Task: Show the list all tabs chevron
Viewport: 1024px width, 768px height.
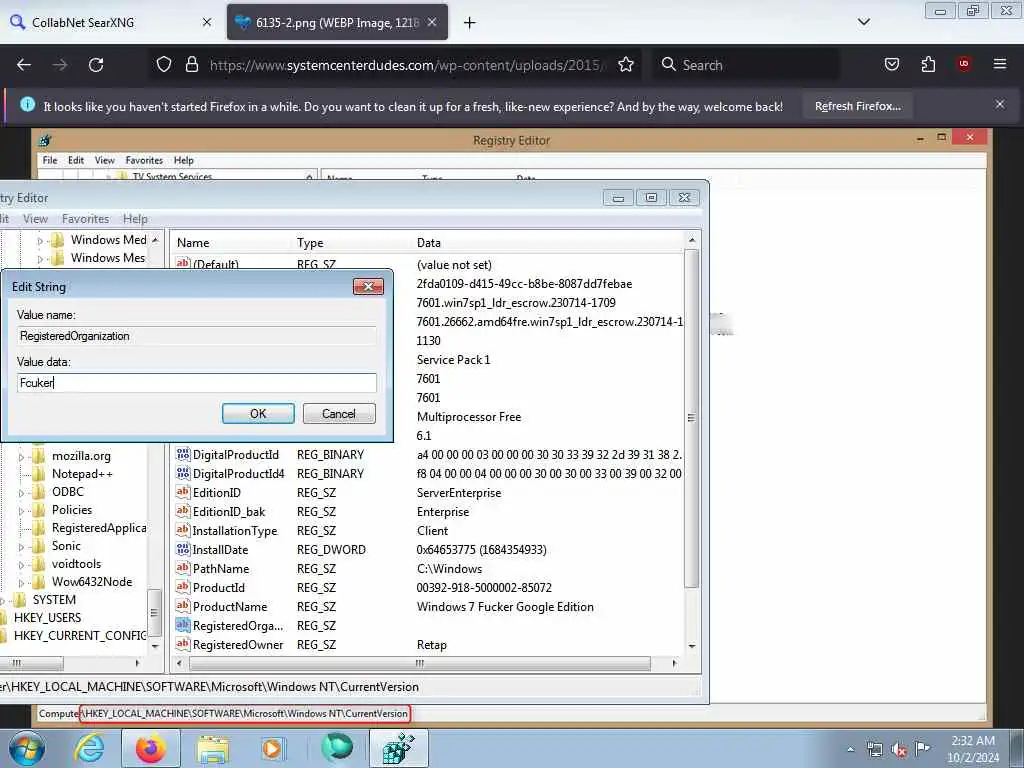Action: coord(863,22)
